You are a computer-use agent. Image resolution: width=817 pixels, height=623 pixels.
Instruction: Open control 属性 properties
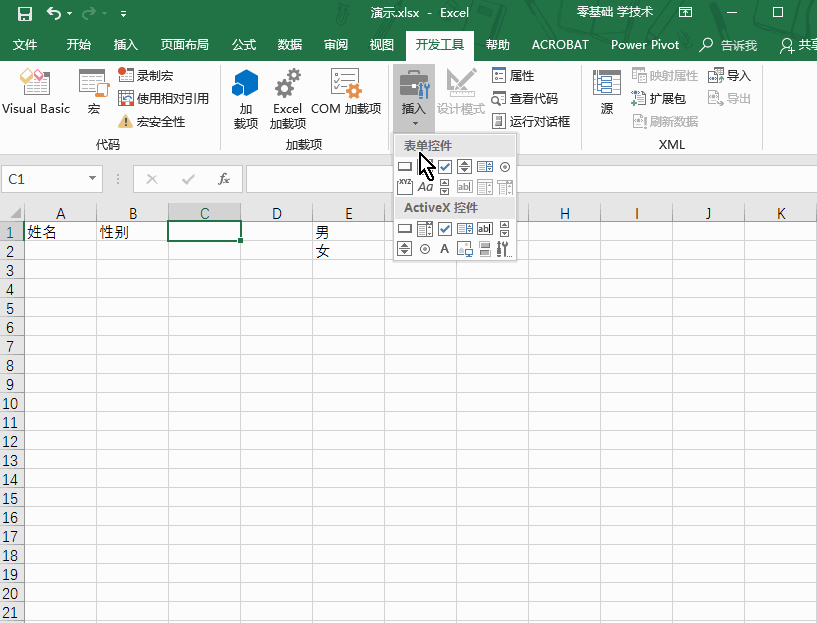(x=513, y=76)
